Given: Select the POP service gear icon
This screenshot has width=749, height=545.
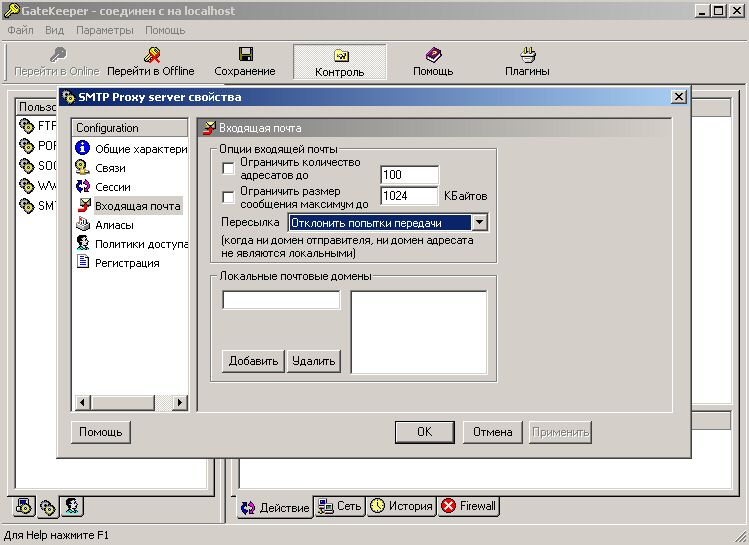Looking at the screenshot, I should [27, 145].
